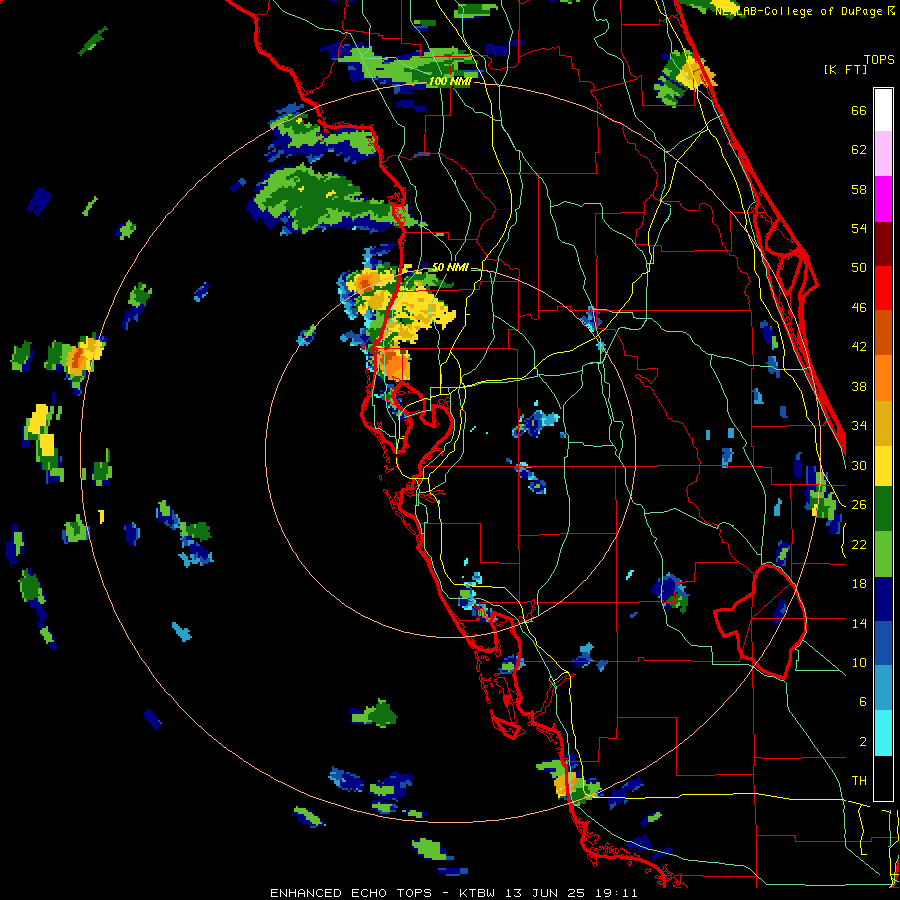
Task: Click the "58" legend value
Action: click(859, 189)
